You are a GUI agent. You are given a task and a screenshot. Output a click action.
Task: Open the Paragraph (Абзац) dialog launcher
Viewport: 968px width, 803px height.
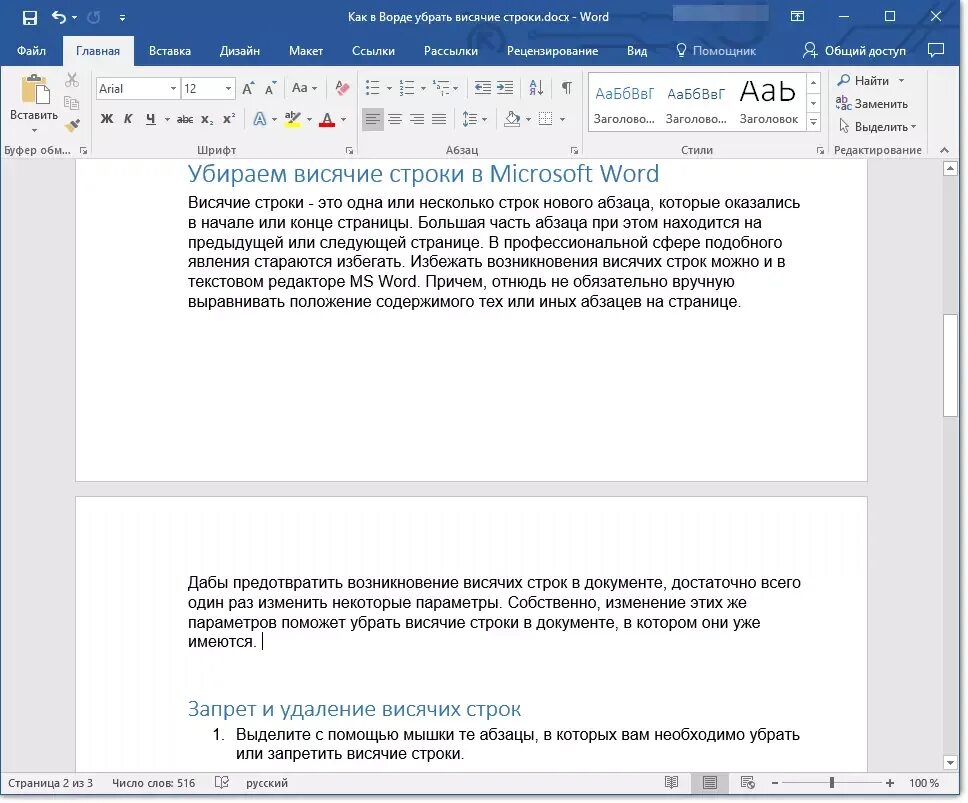point(574,151)
